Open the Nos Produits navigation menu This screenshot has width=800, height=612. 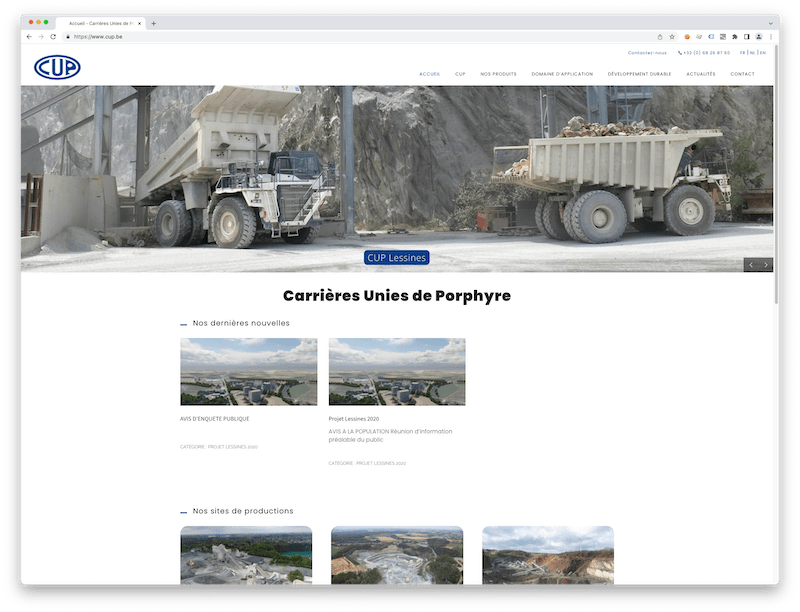[498, 74]
